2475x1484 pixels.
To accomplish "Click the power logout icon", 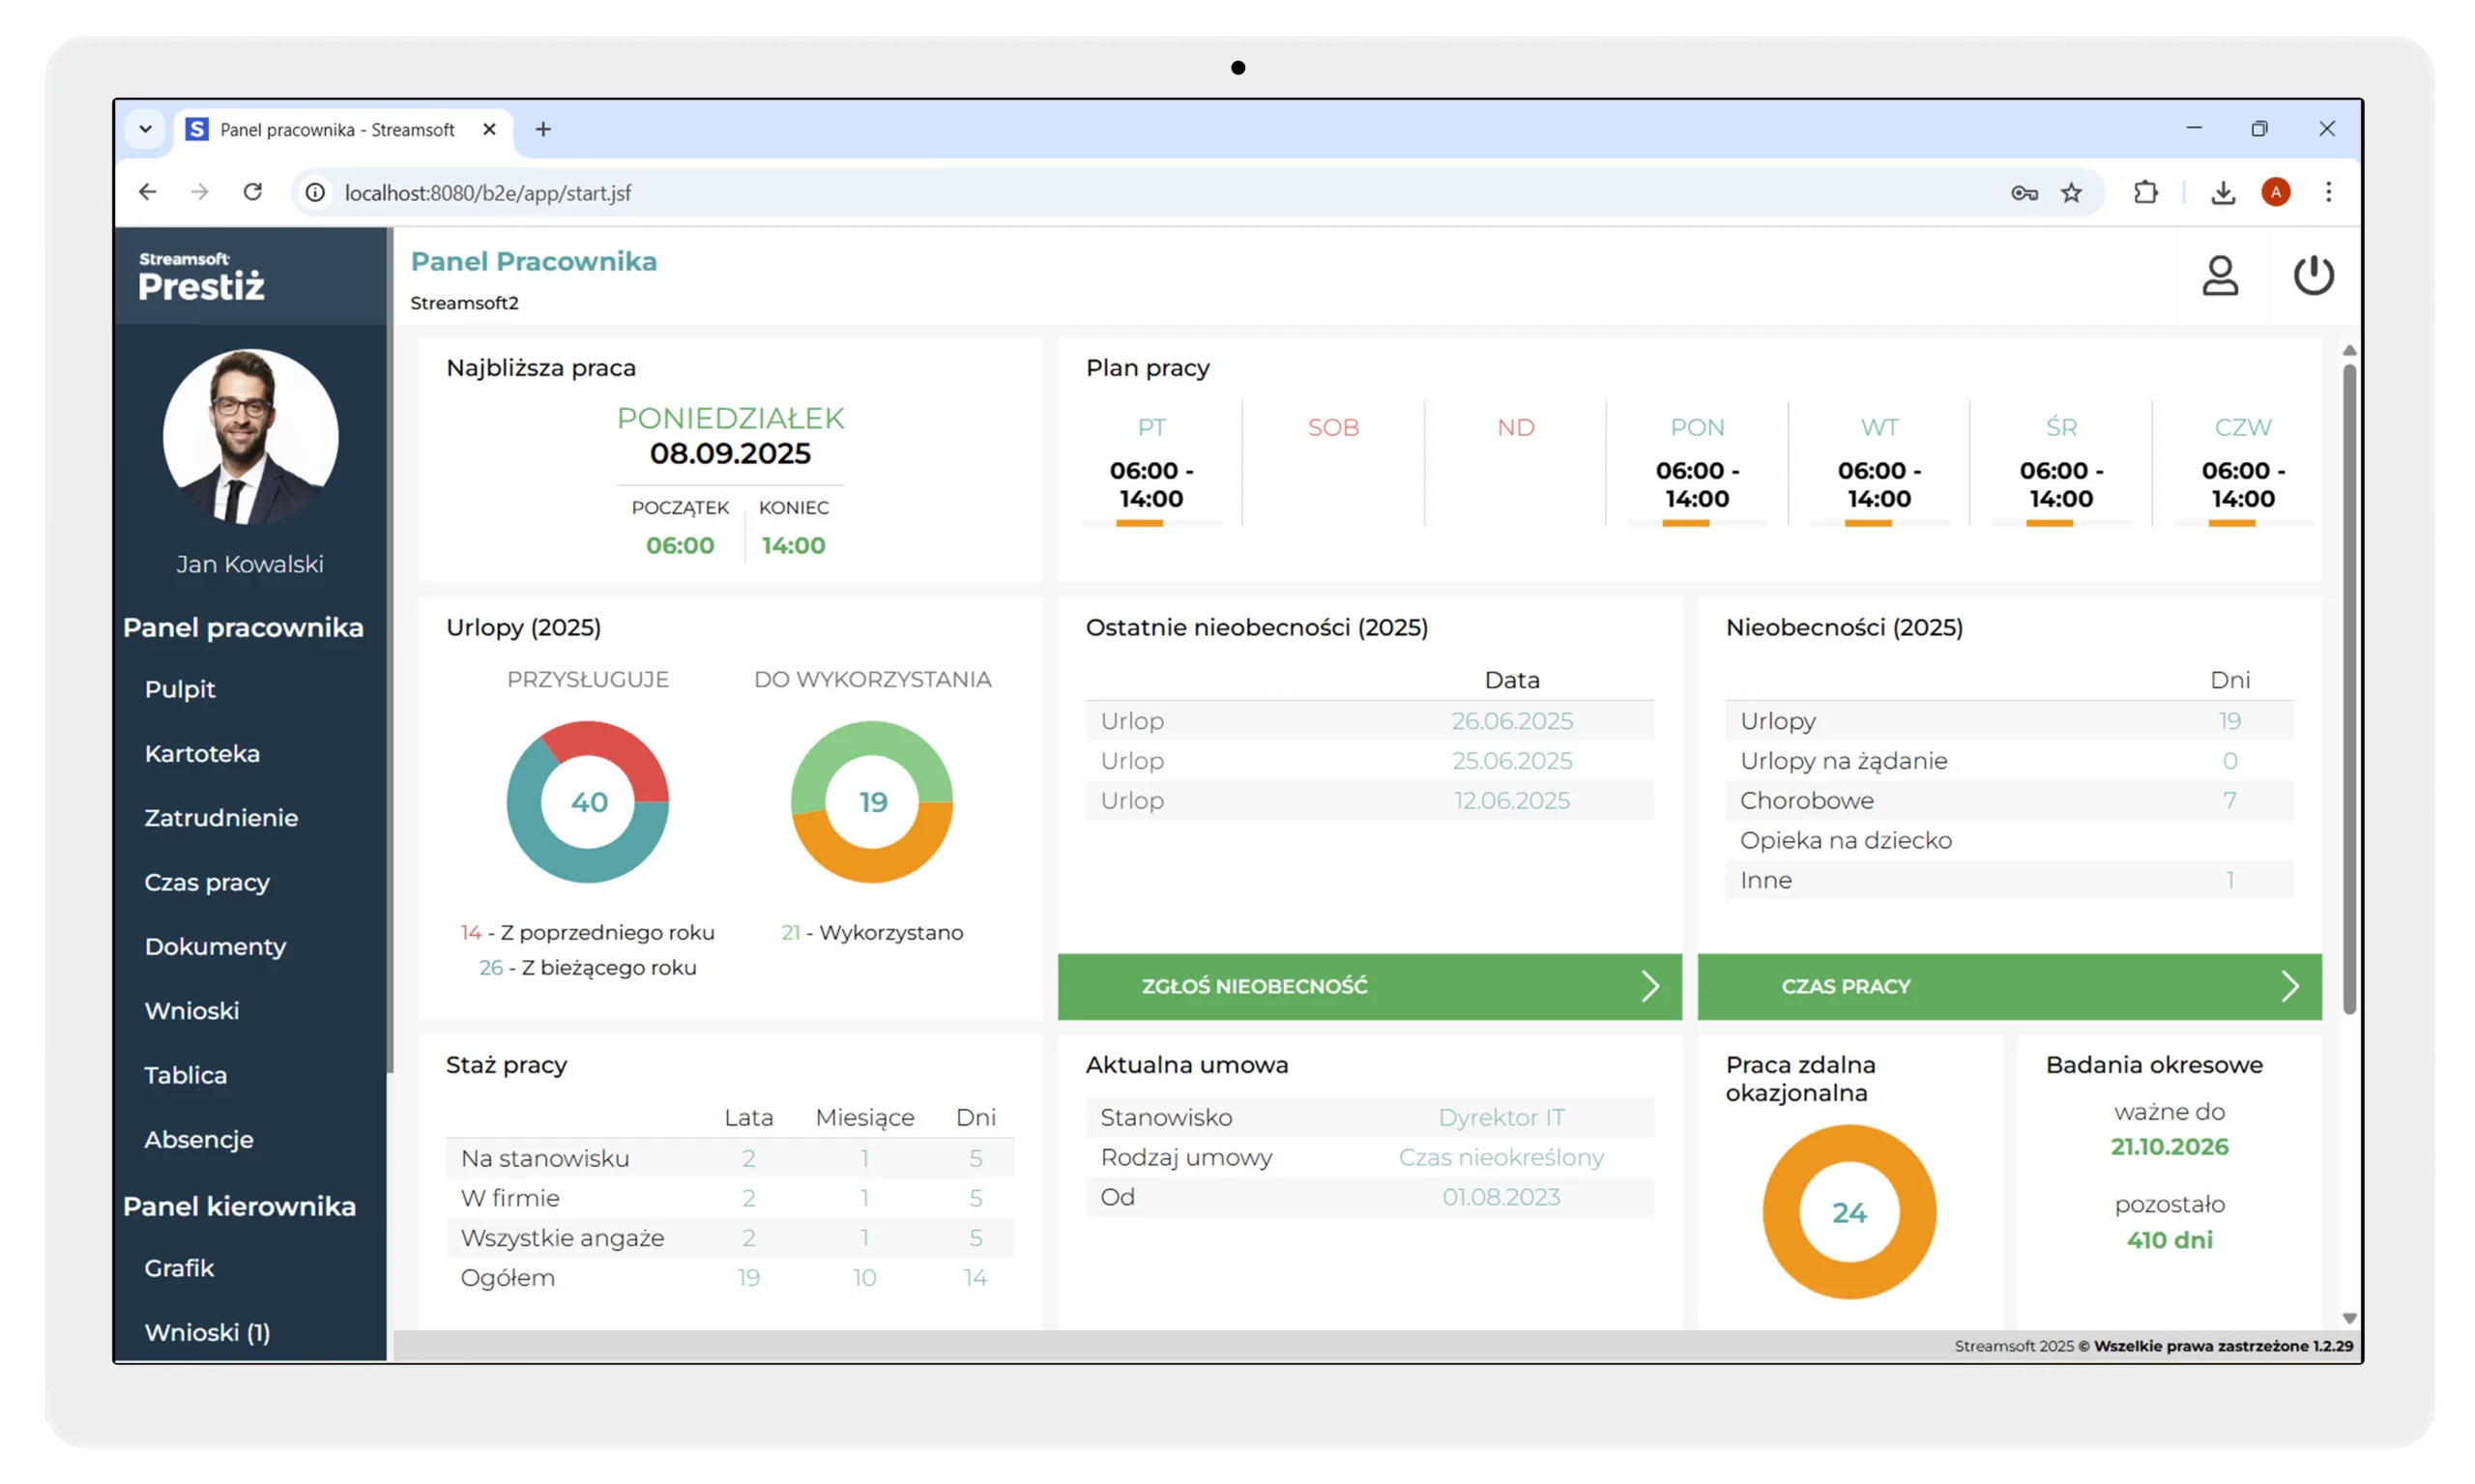I will 2313,276.
